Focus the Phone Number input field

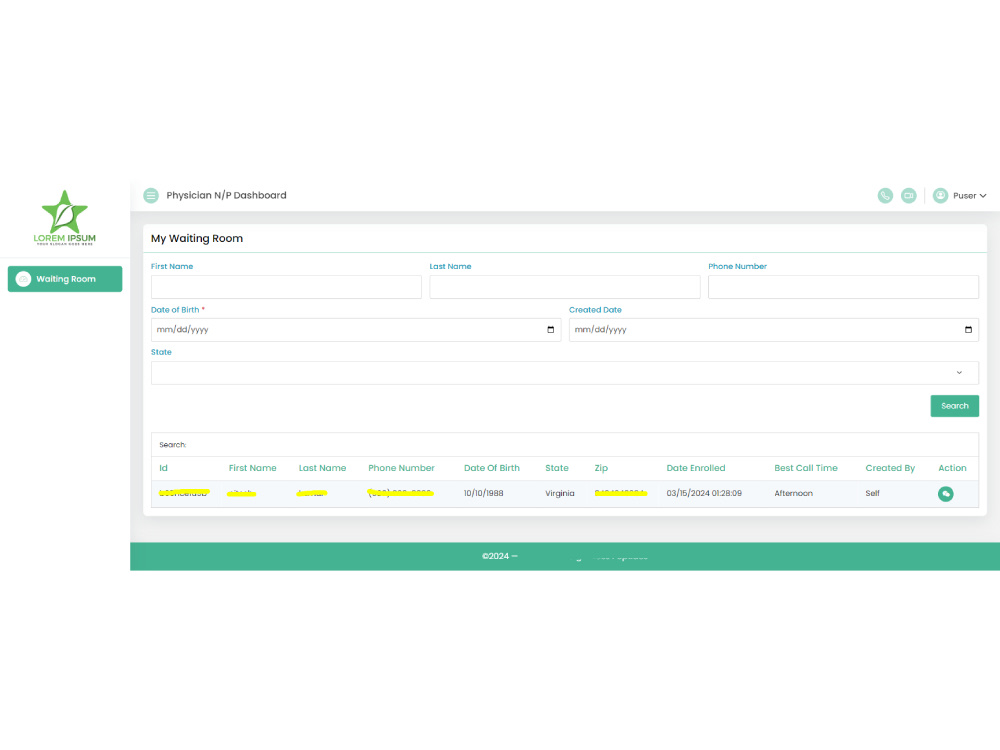(x=843, y=287)
